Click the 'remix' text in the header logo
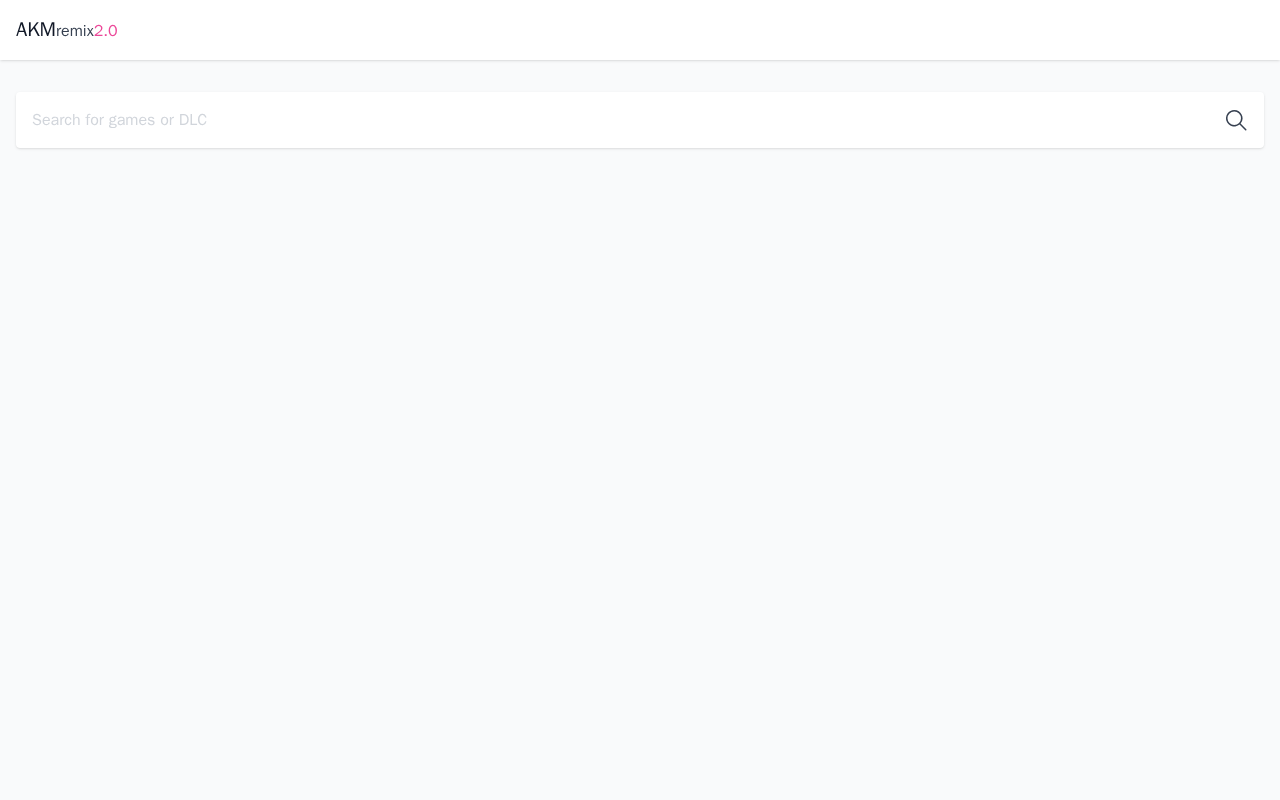Viewport: 1280px width, 800px height. 75,31
